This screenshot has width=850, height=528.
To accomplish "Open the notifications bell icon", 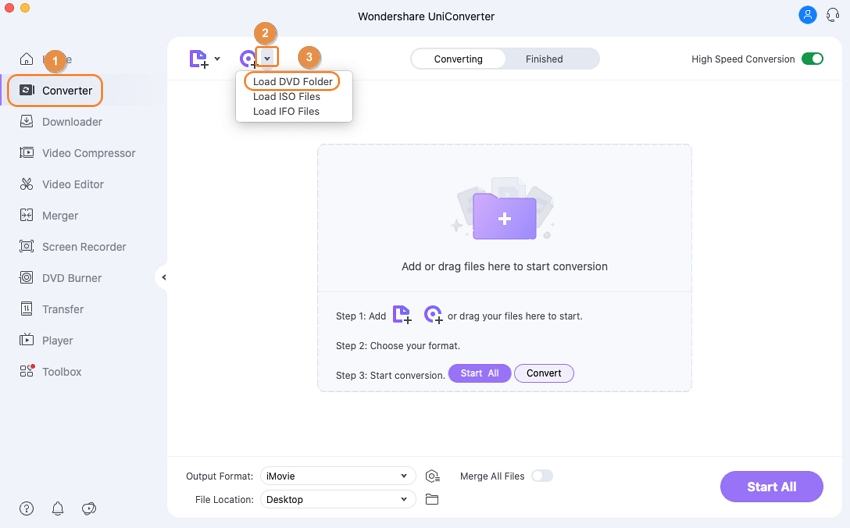I will tap(57, 508).
